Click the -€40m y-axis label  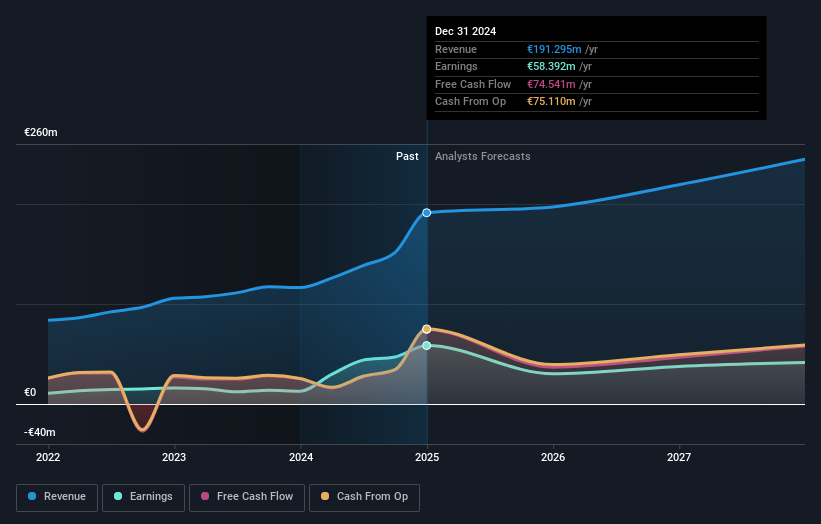click(x=40, y=432)
